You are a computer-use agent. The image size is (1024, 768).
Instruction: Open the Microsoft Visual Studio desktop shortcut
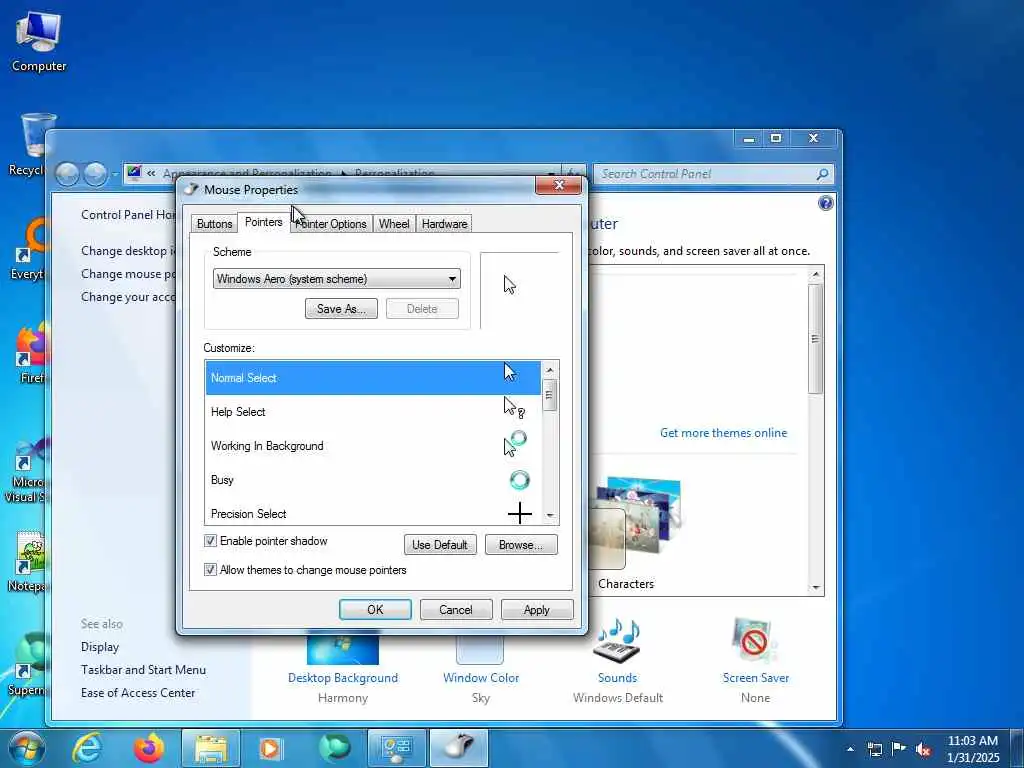pyautogui.click(x=26, y=470)
